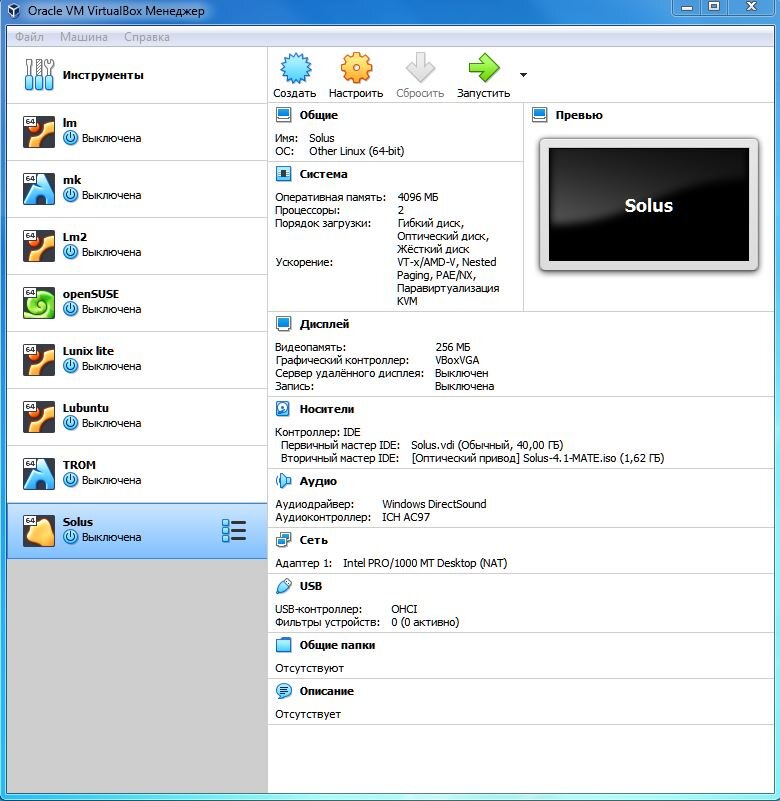This screenshot has height=801, width=780.
Task: Open the Система section header link
Action: click(323, 174)
